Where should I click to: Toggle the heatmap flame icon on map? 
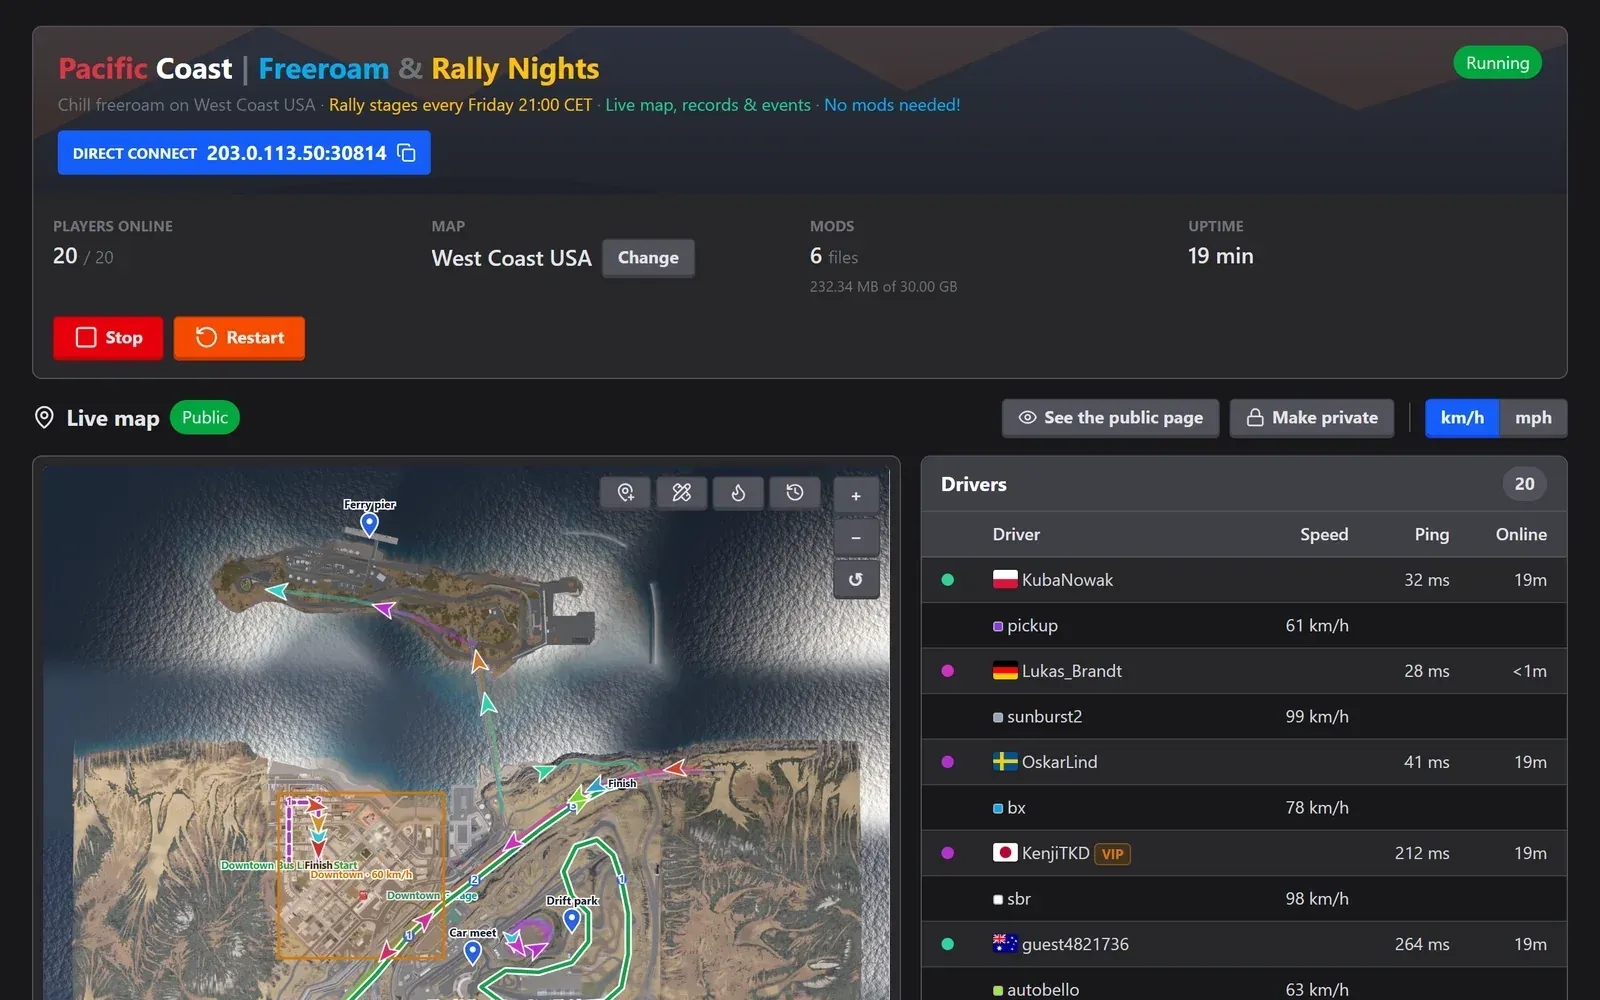pyautogui.click(x=738, y=493)
